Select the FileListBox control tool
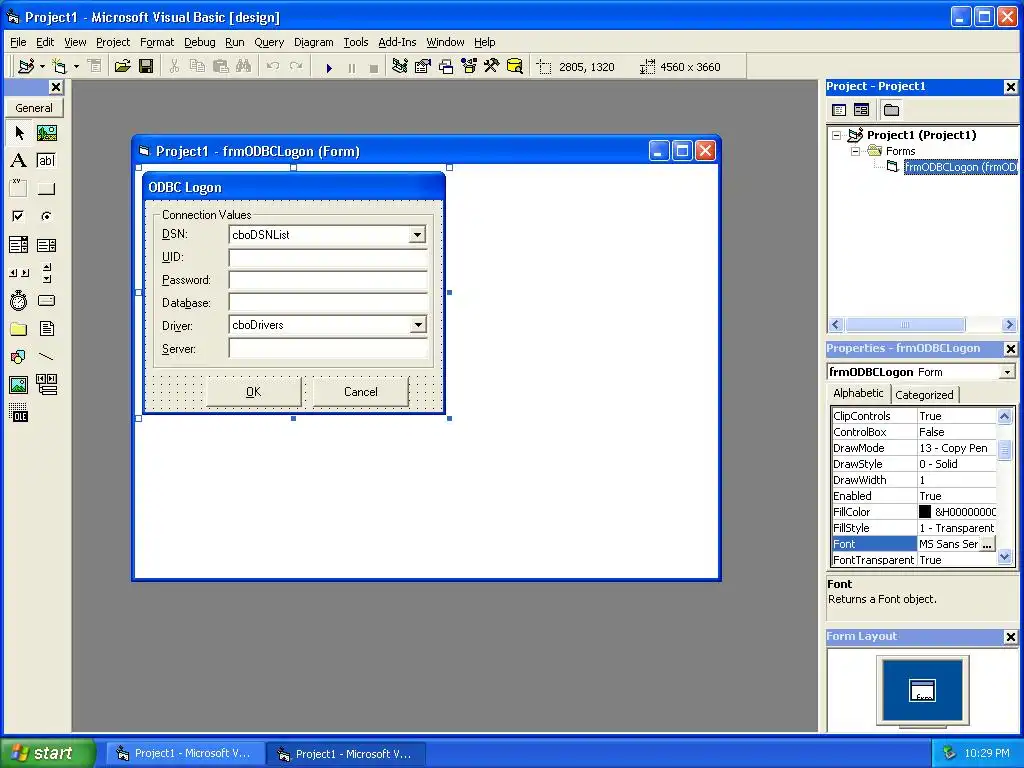This screenshot has height=768, width=1024. (x=46, y=328)
